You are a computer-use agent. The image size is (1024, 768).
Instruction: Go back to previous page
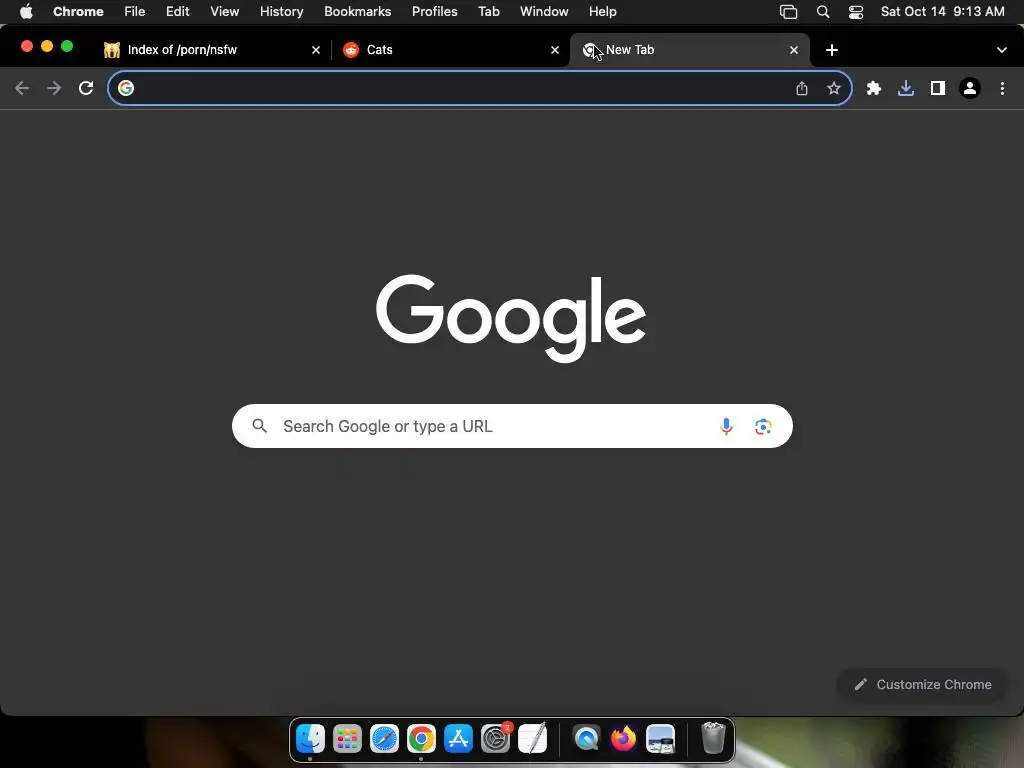coord(22,88)
